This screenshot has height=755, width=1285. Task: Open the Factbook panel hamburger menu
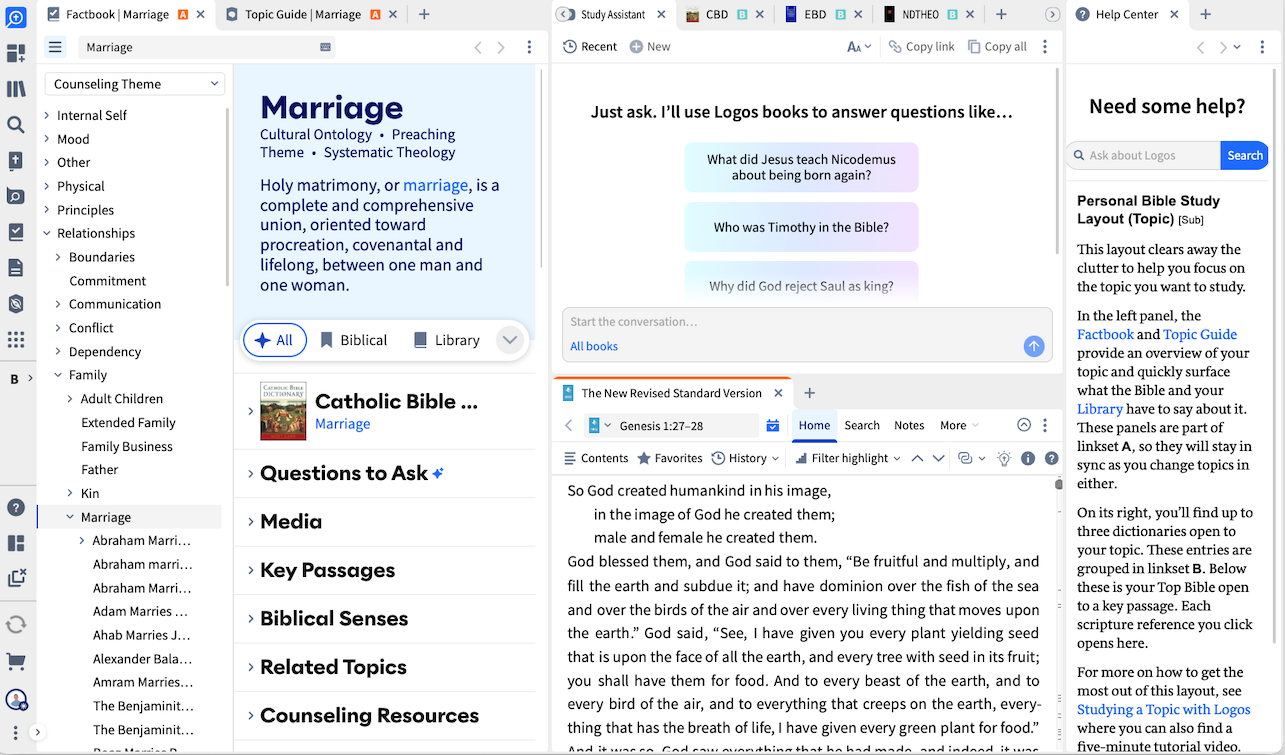click(55, 47)
